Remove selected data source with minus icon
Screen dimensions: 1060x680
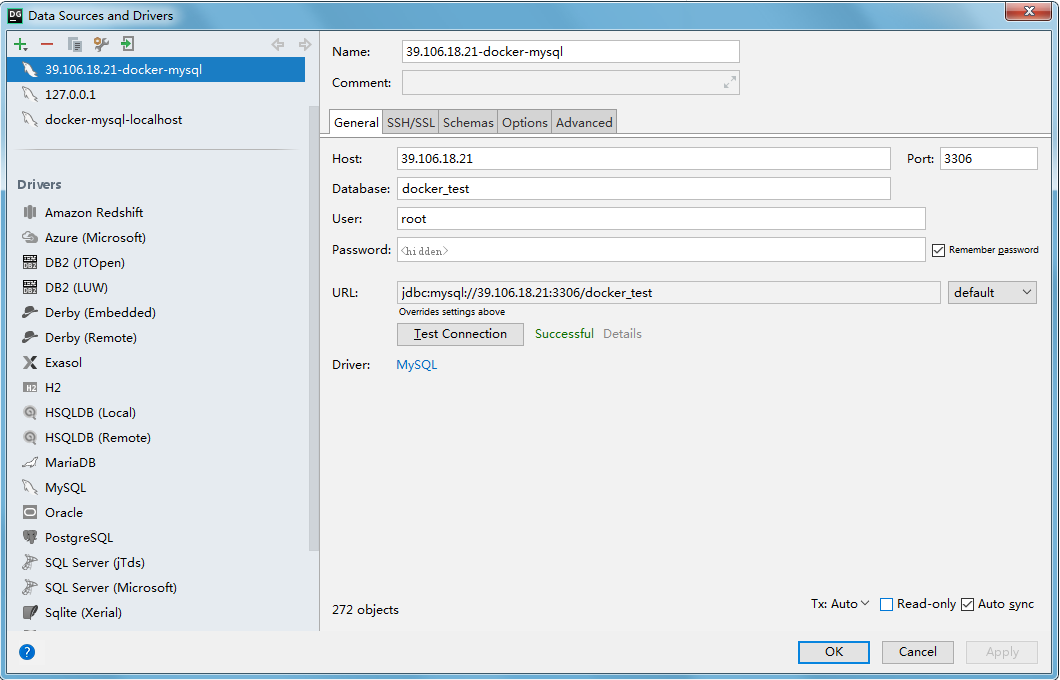pyautogui.click(x=47, y=45)
